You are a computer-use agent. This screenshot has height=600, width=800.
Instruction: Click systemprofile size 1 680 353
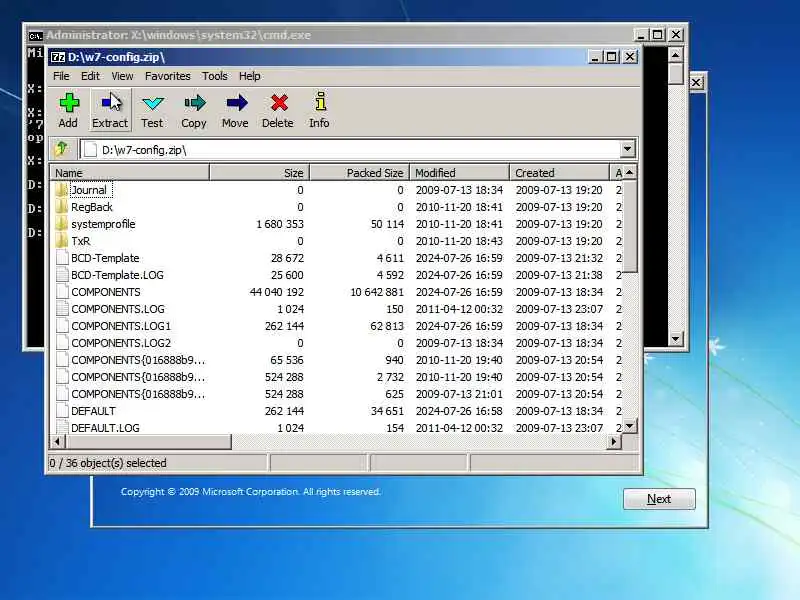pyautogui.click(x=280, y=224)
